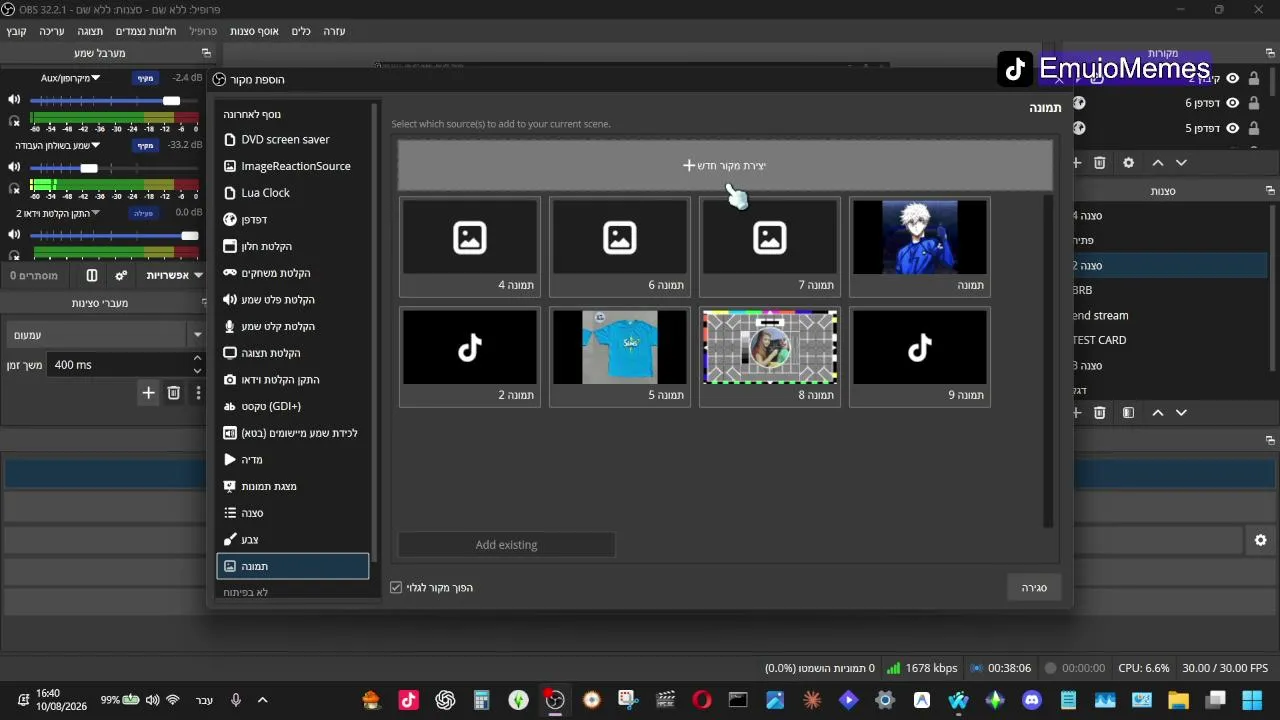This screenshot has height=720, width=1280.
Task: Adjust התקן הקלטת וידאו 2 volume slider
Action: click(x=114, y=236)
